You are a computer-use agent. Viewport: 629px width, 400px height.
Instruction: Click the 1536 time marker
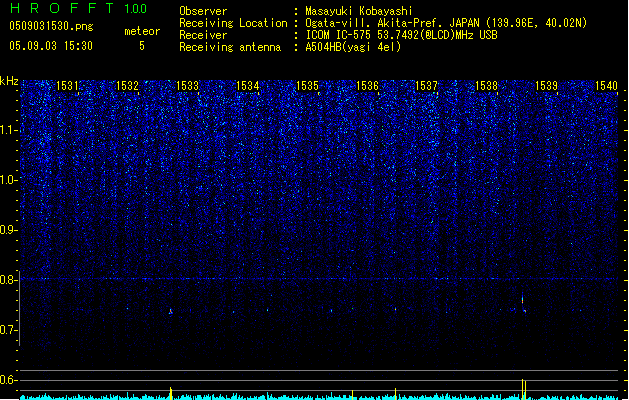367,86
